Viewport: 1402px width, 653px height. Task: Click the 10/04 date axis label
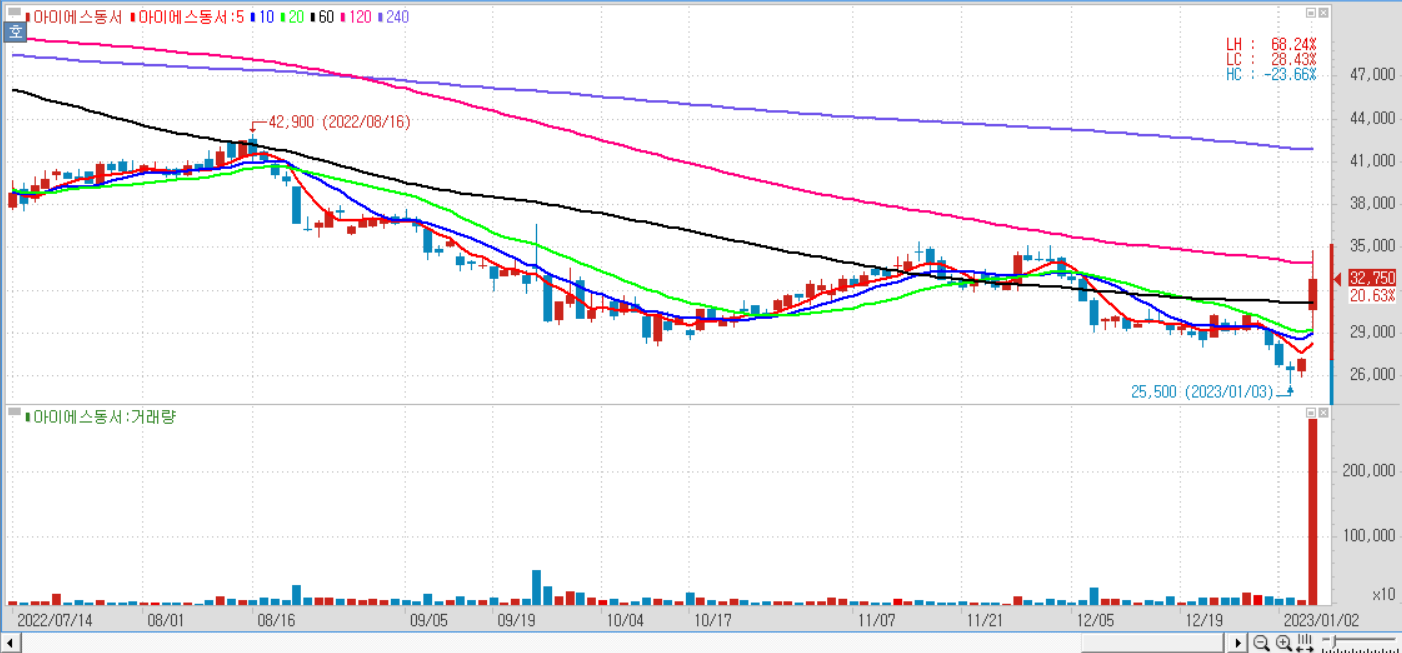tap(625, 620)
